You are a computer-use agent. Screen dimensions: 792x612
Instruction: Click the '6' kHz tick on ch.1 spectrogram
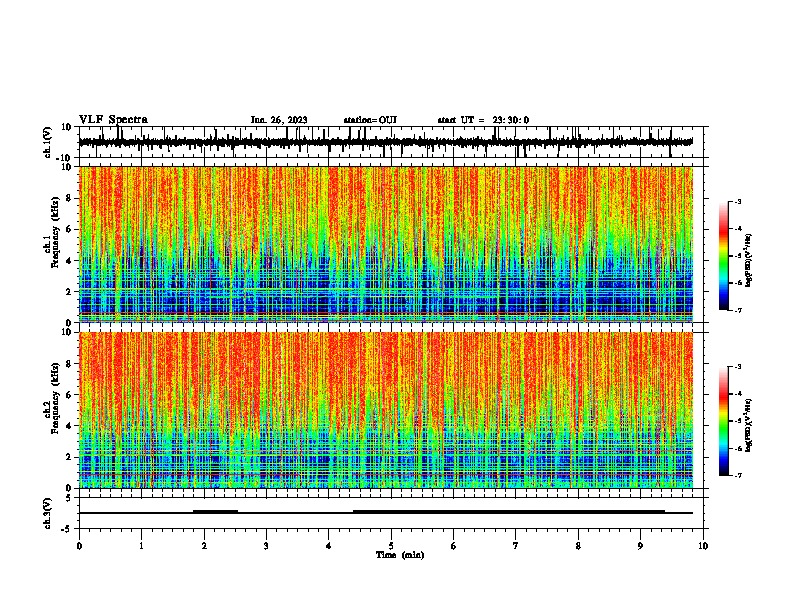70,229
